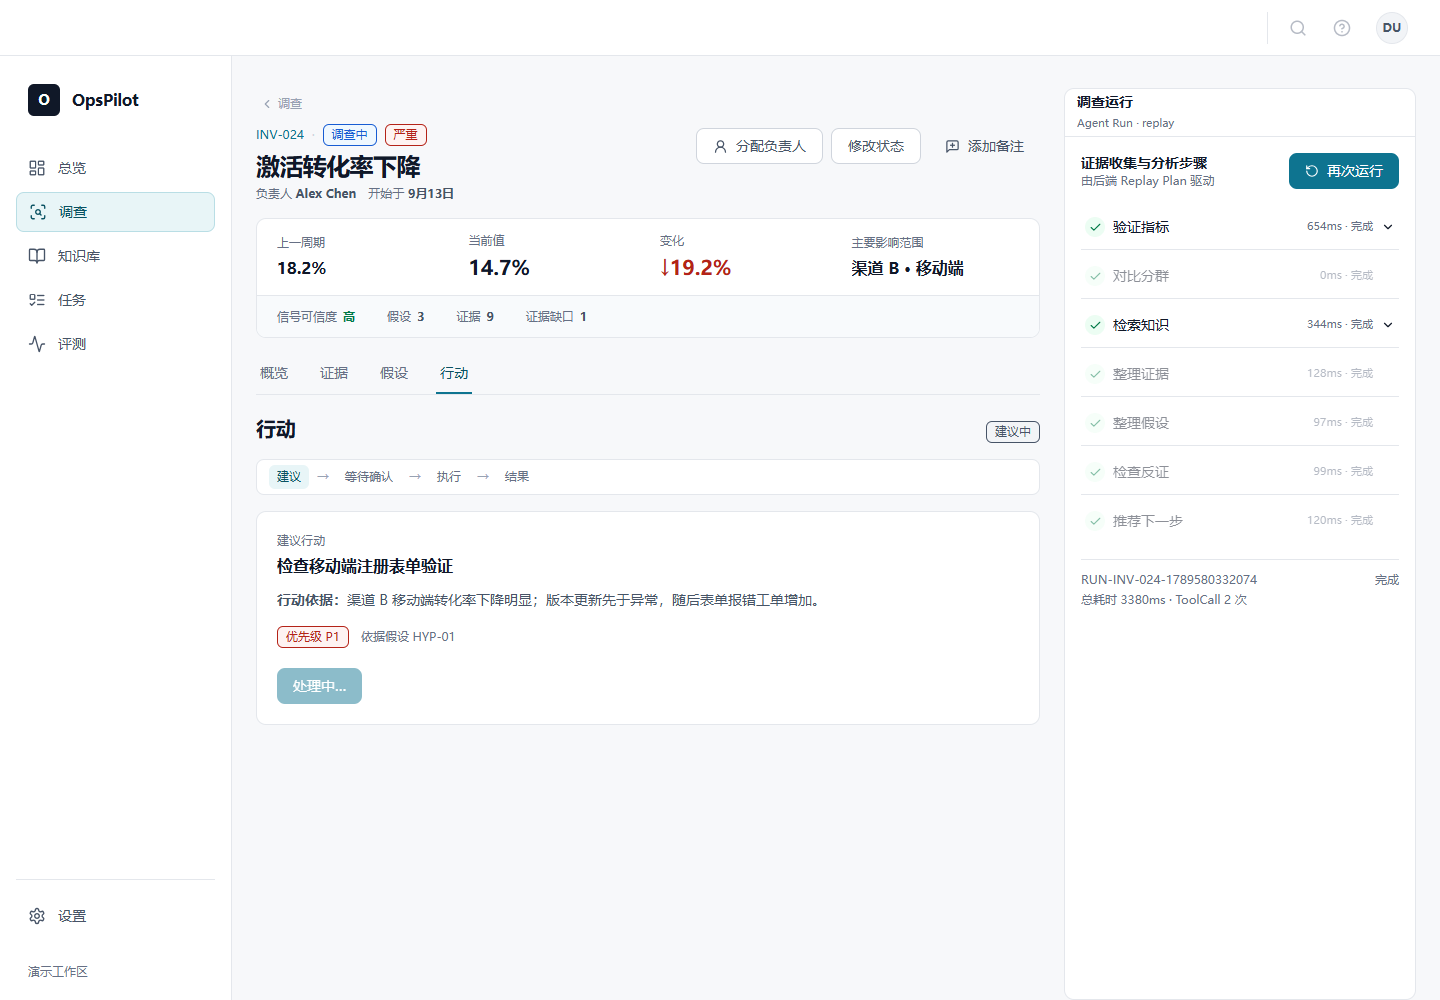Click the 总览 dashboard grid icon

coord(37,168)
